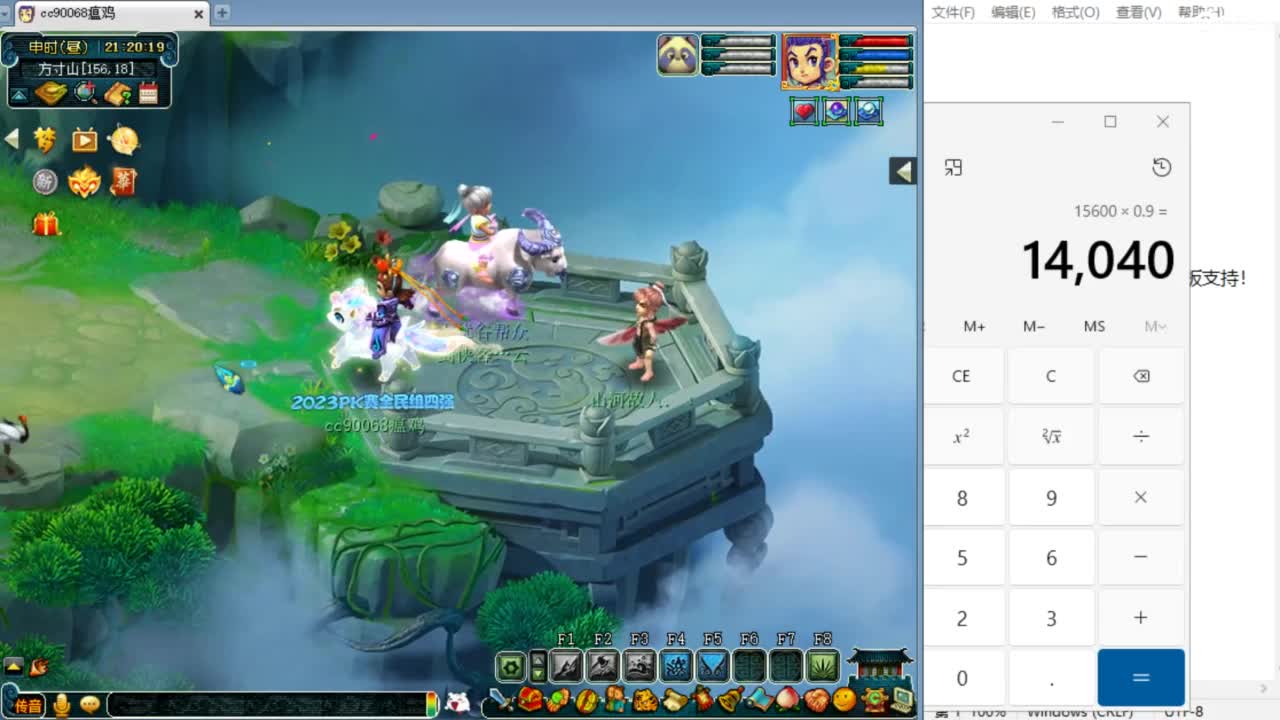Activate the F5 blue skill slot
The image size is (1280, 720).
(713, 665)
